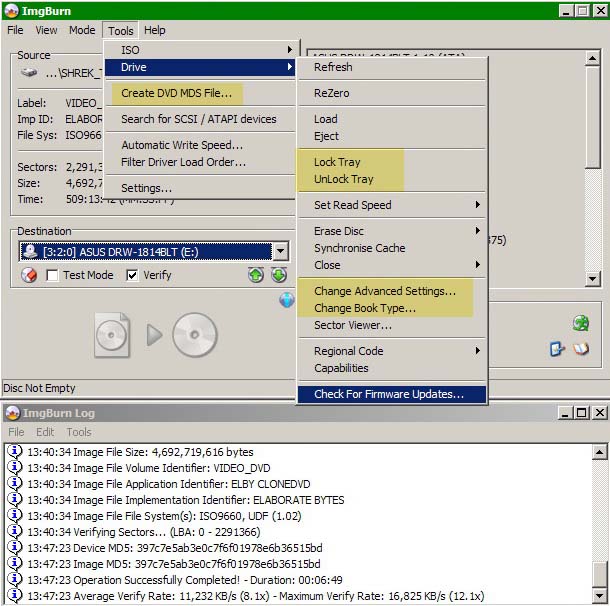Open the File menu in ImgBurn Log window

point(16,432)
